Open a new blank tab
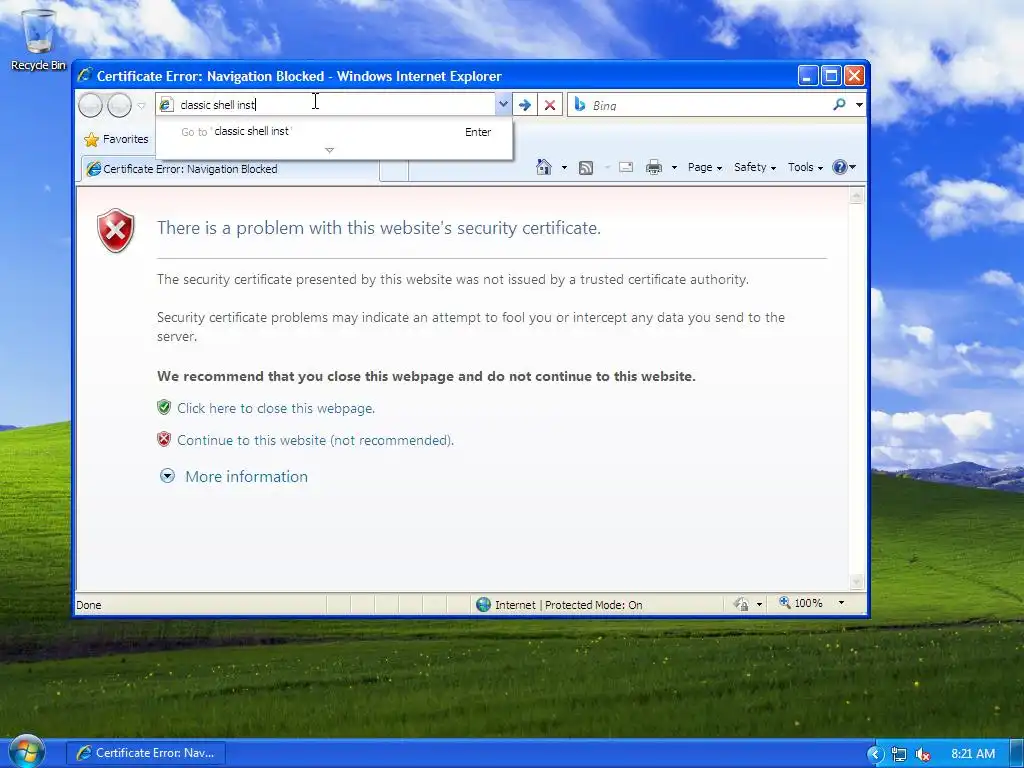 (x=394, y=170)
